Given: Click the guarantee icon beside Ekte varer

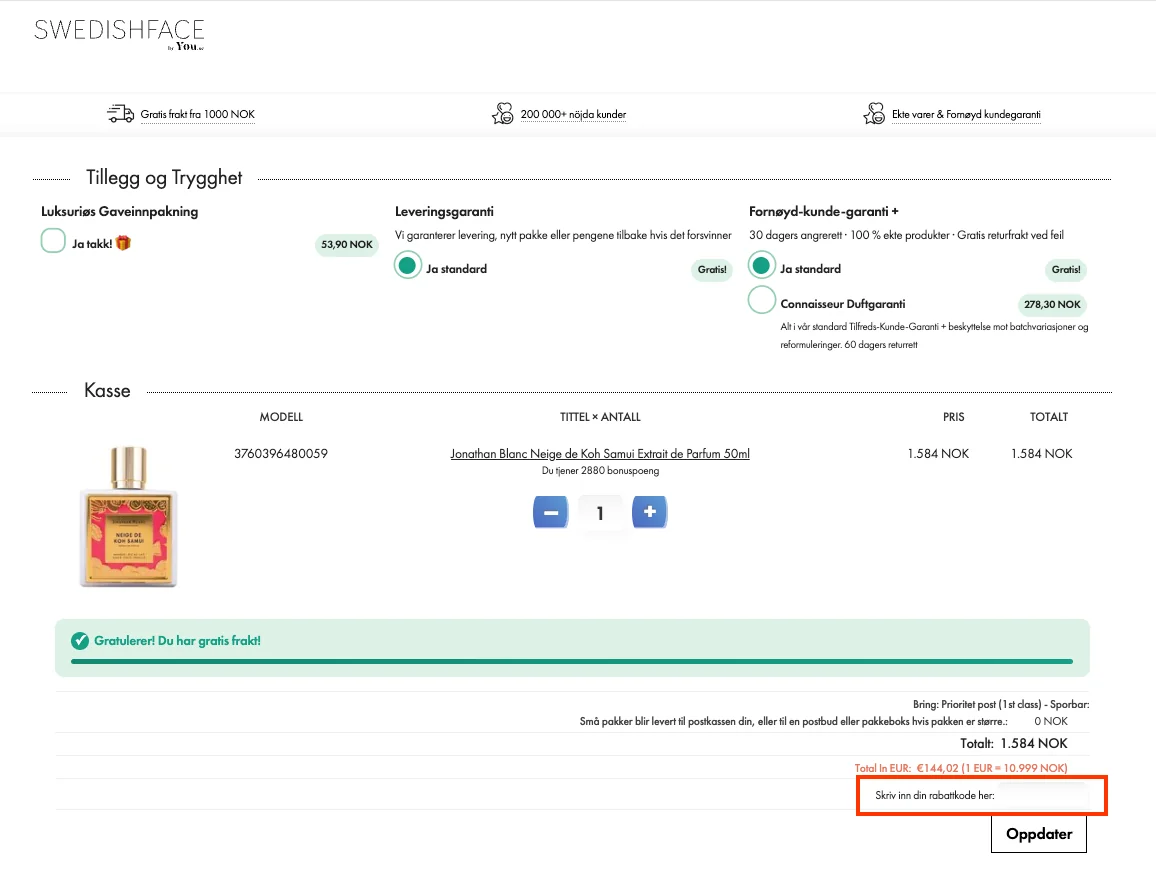Looking at the screenshot, I should tap(874, 114).
